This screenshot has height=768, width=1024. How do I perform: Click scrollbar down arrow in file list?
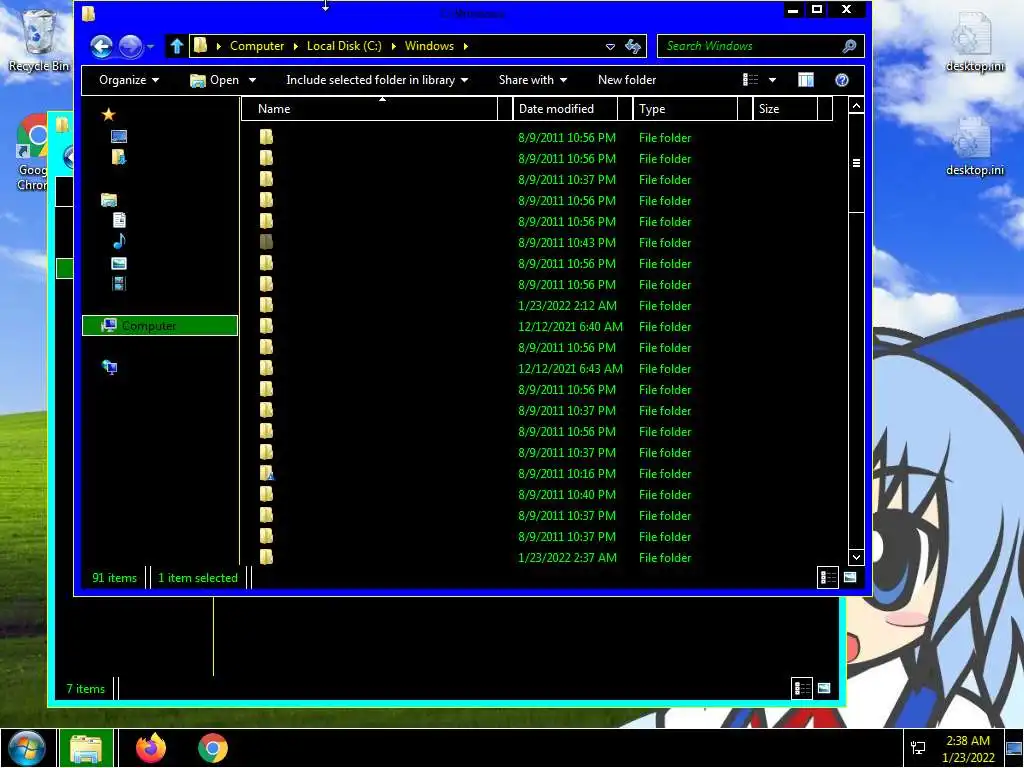pyautogui.click(x=856, y=557)
